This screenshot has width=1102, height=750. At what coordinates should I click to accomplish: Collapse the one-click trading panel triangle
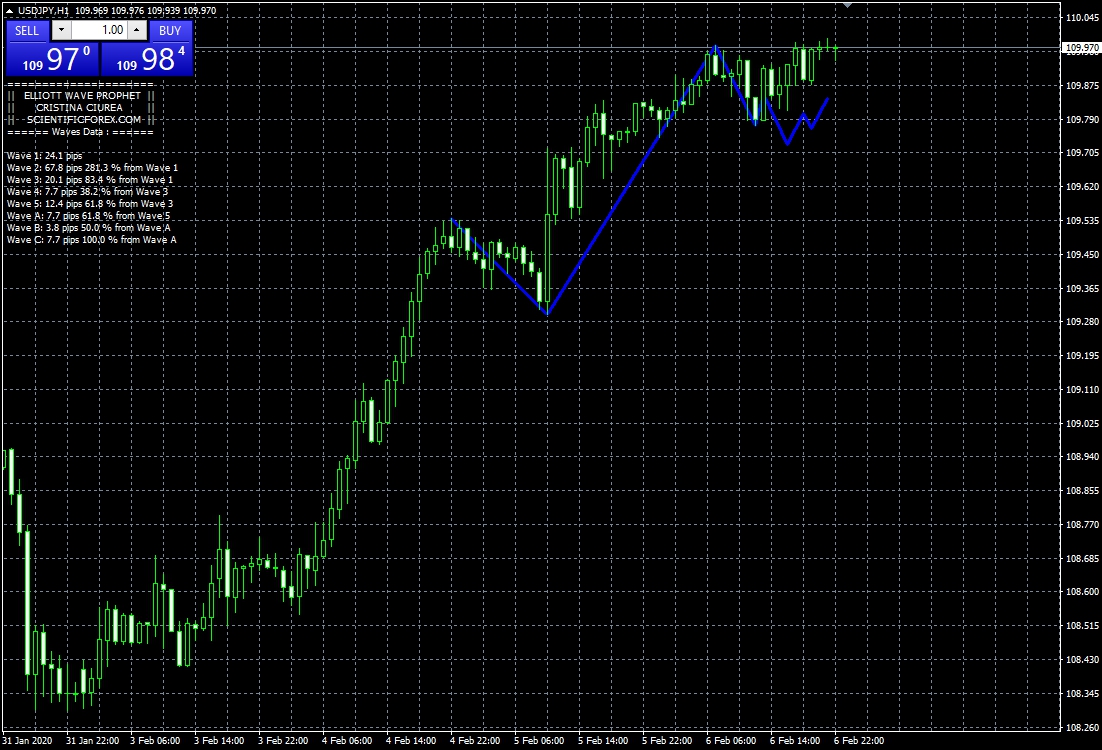click(9, 11)
